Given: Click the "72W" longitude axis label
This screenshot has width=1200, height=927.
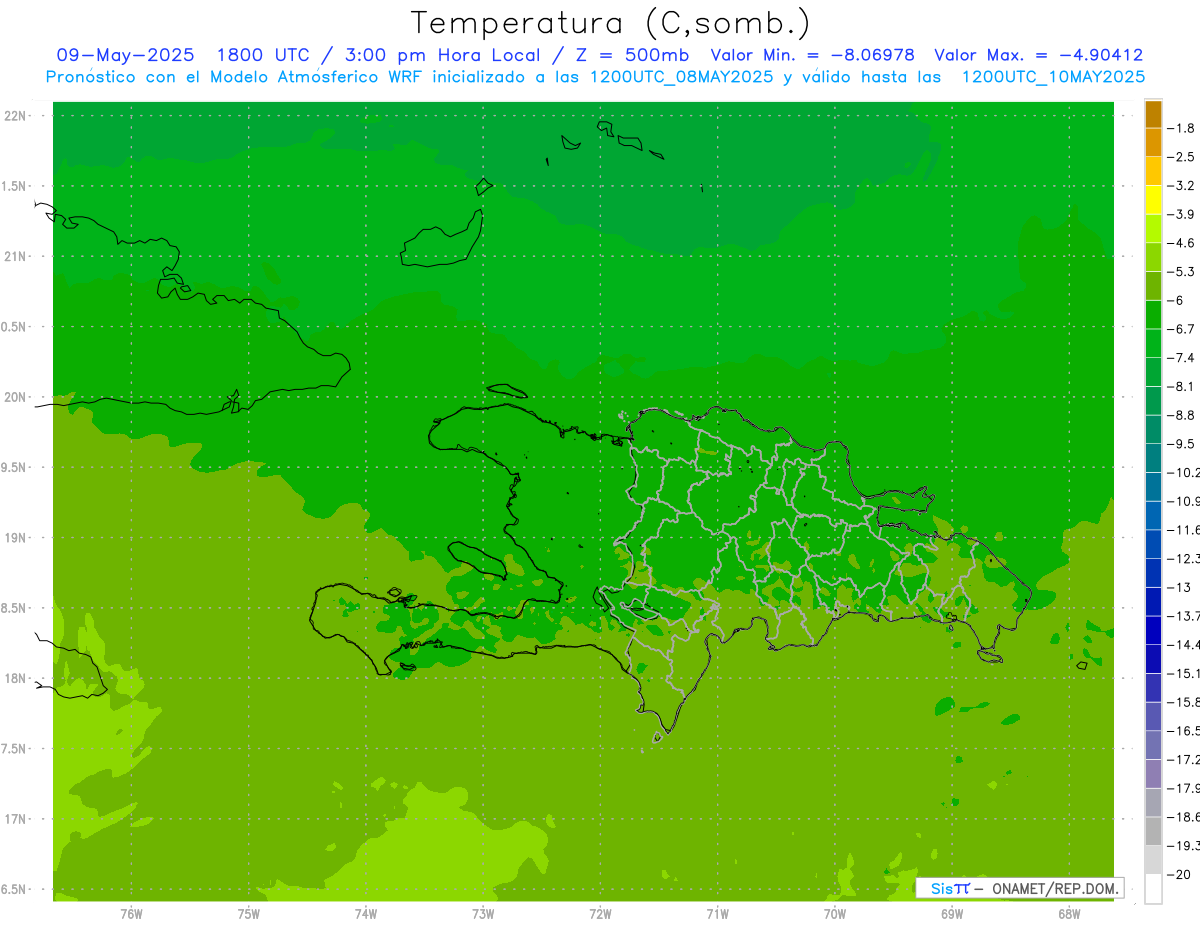Looking at the screenshot, I should pyautogui.click(x=600, y=913).
